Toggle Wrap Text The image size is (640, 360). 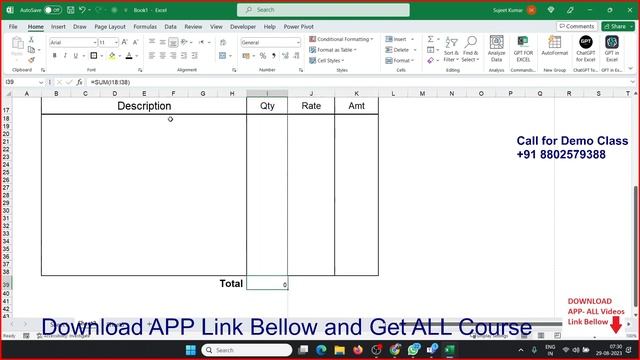click(223, 42)
